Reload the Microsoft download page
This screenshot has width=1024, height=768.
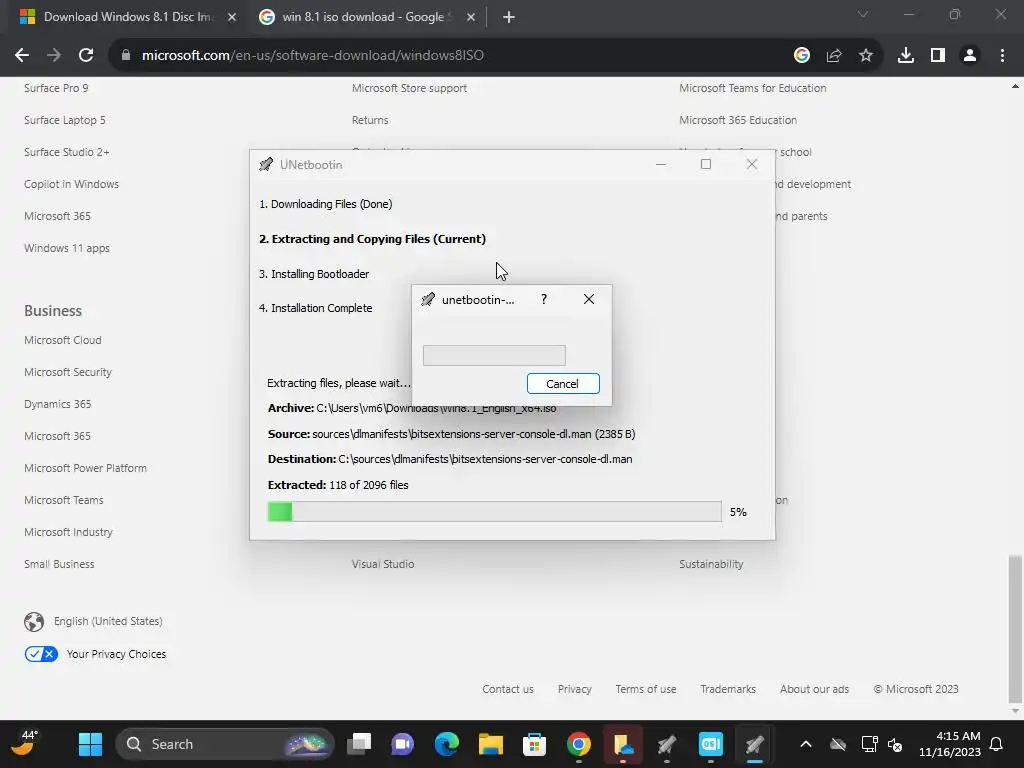pos(86,56)
